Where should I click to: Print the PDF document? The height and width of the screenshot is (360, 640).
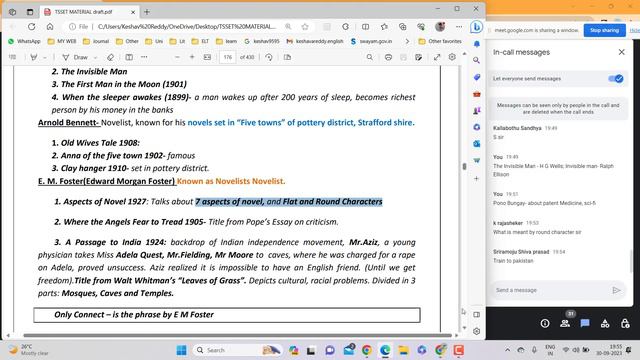[x=388, y=57]
